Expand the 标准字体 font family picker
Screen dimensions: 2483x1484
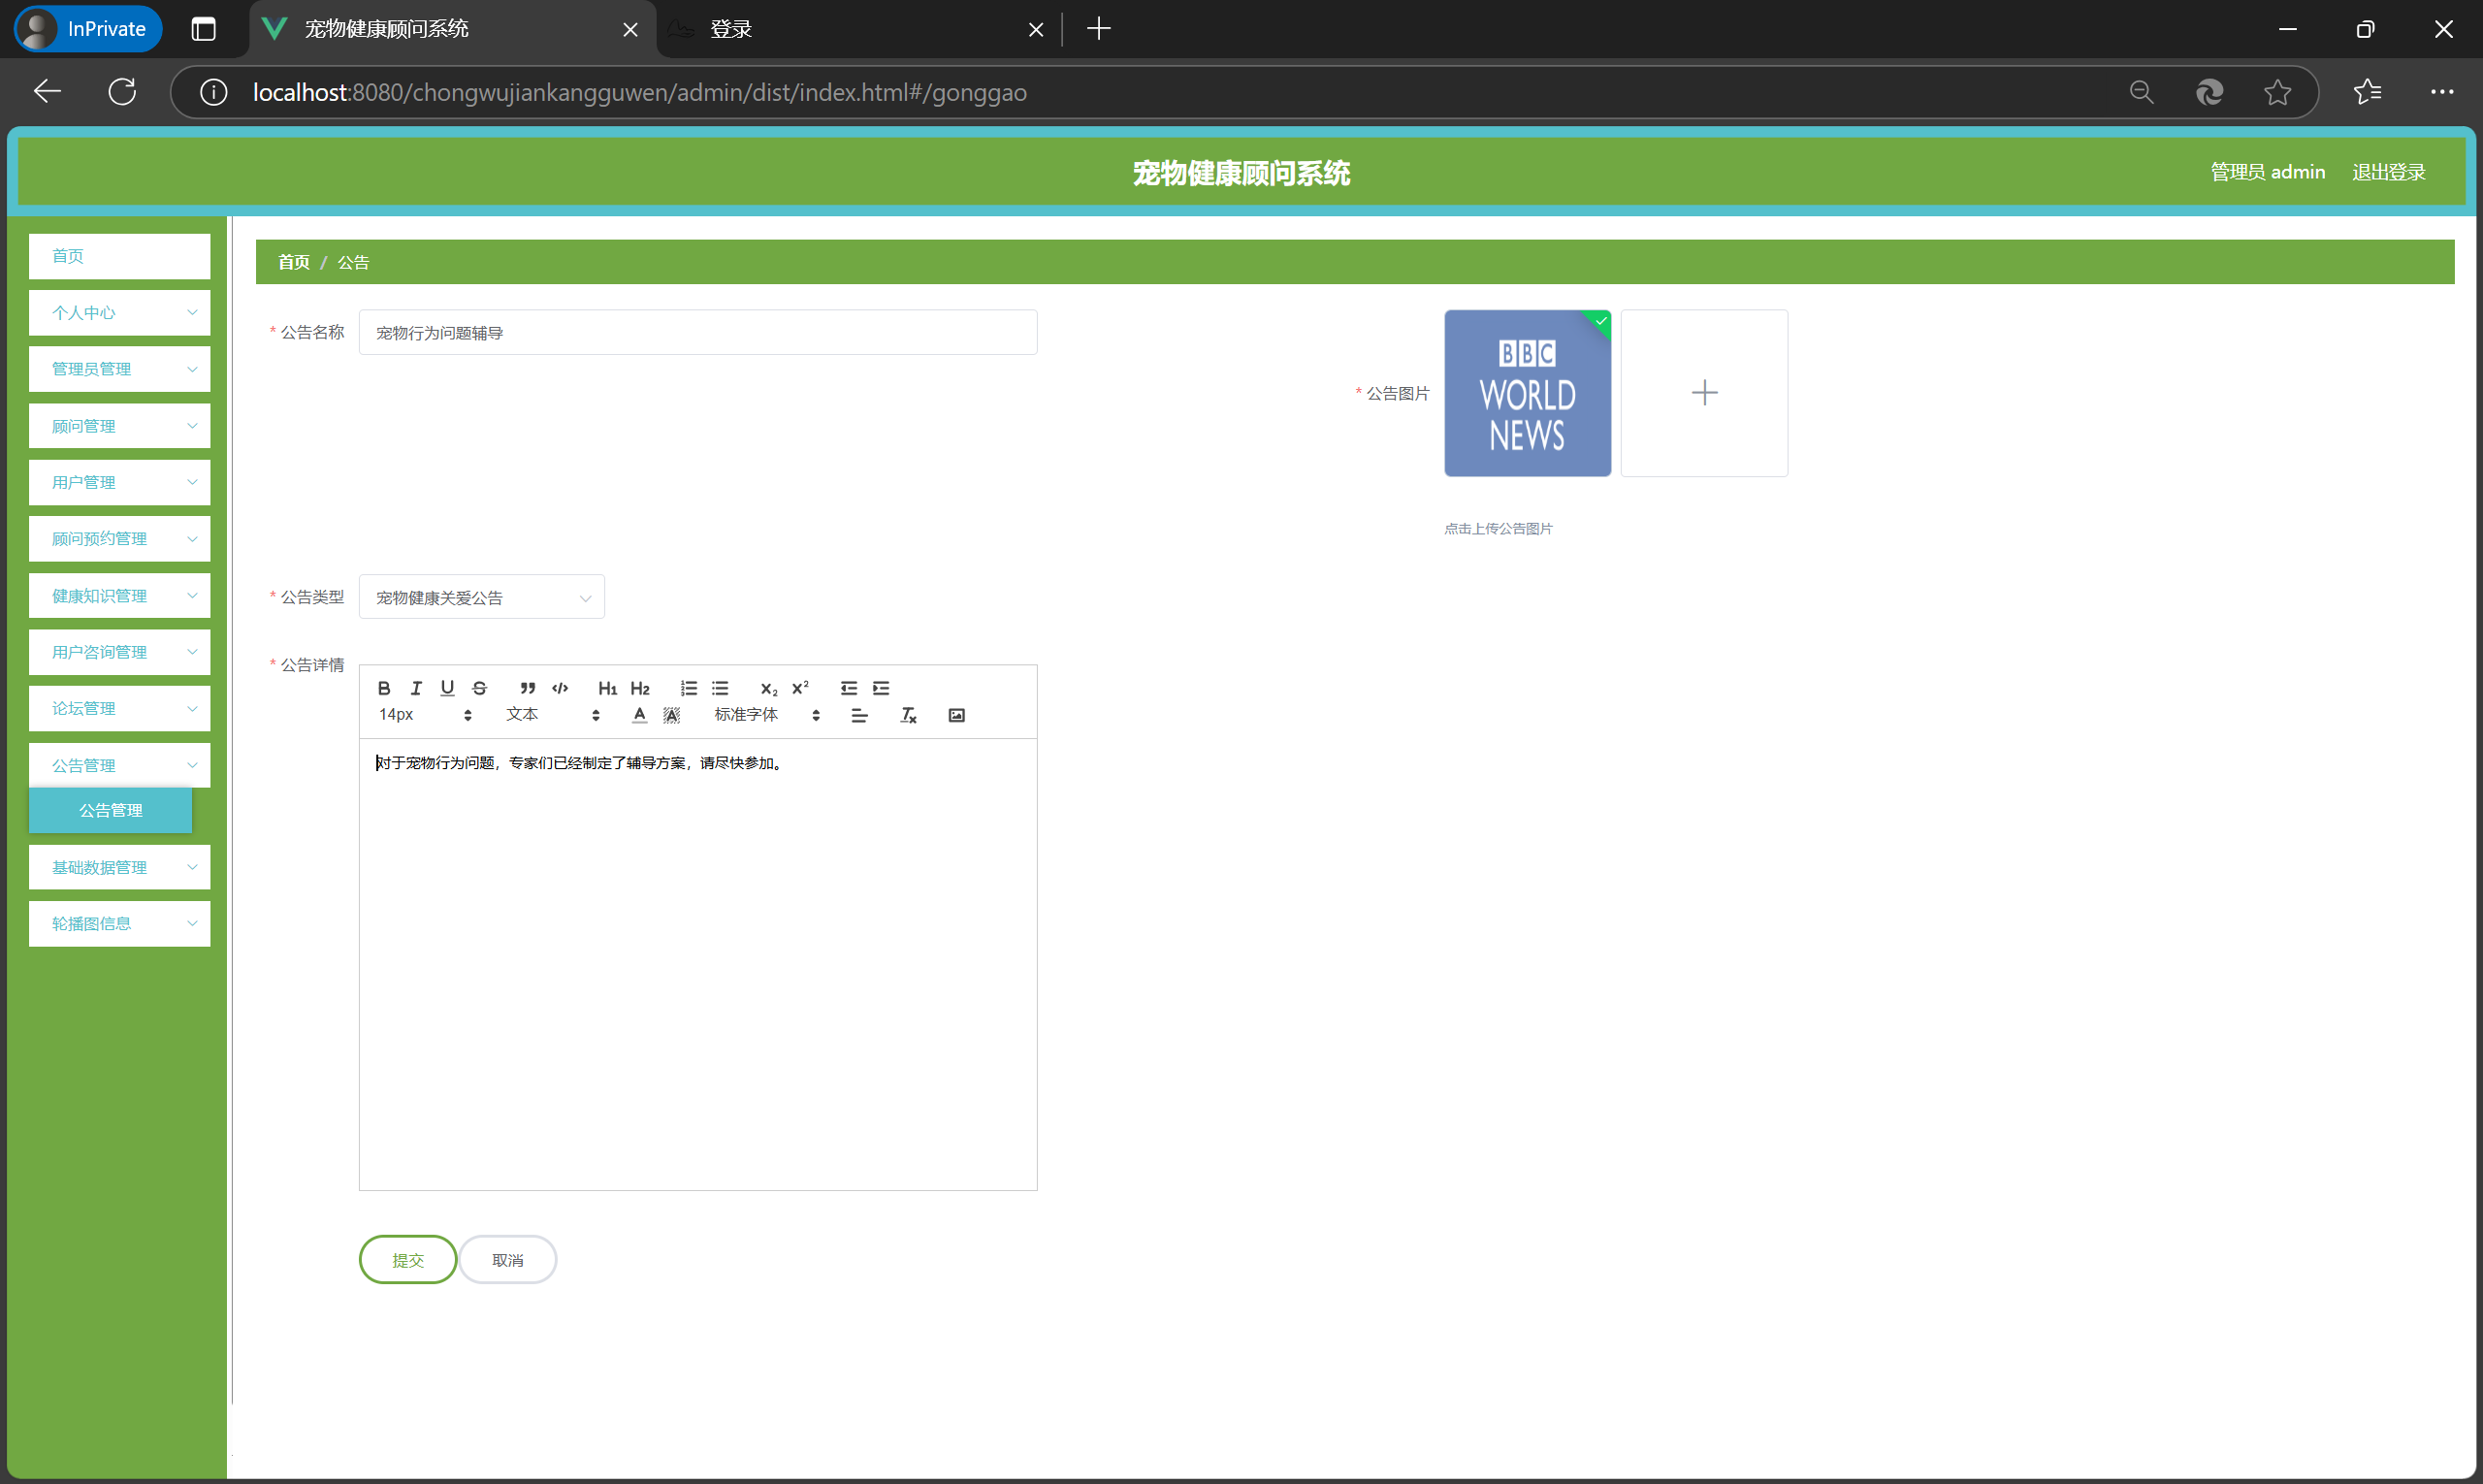(766, 715)
